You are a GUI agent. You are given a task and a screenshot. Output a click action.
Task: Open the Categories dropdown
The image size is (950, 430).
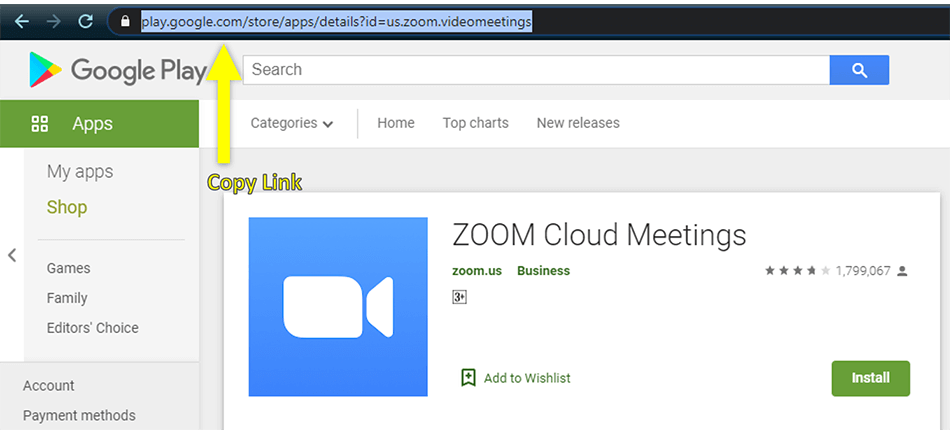(x=292, y=124)
